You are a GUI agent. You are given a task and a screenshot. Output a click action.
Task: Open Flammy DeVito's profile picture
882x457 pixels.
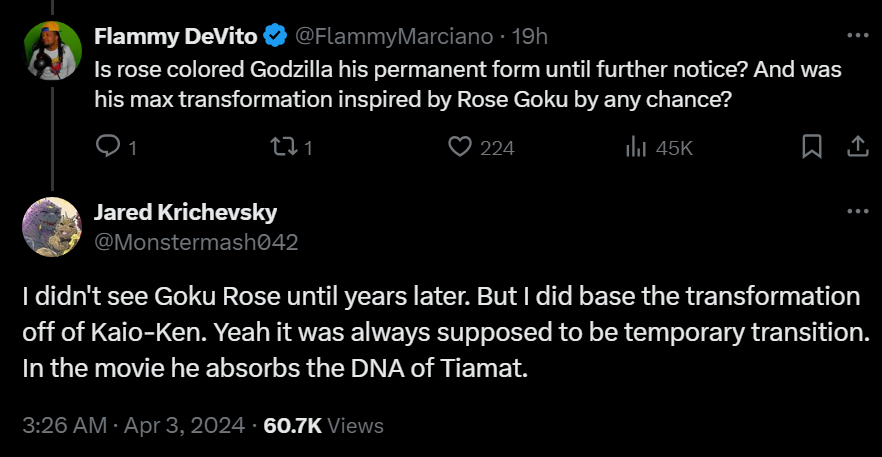tap(51, 51)
